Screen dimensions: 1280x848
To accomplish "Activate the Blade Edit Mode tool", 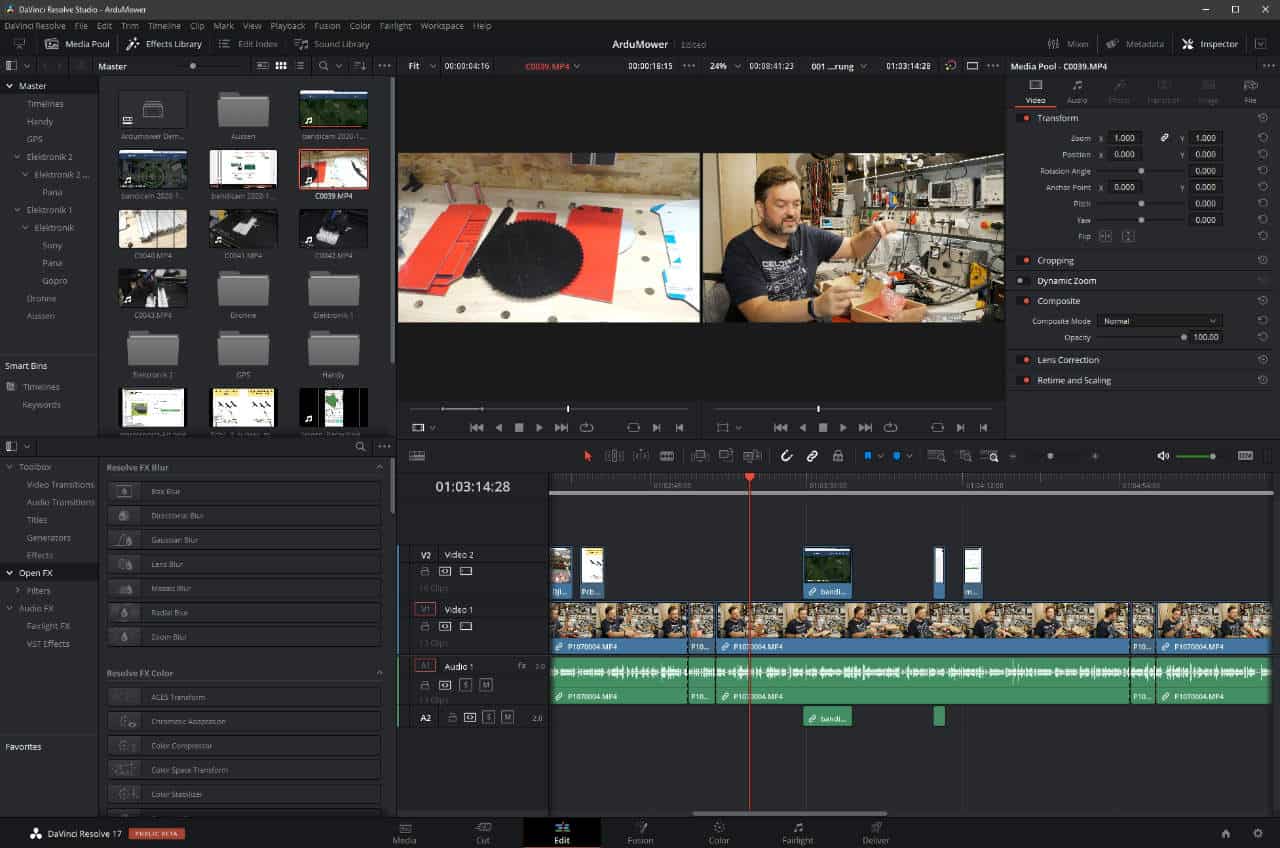I will click(667, 456).
